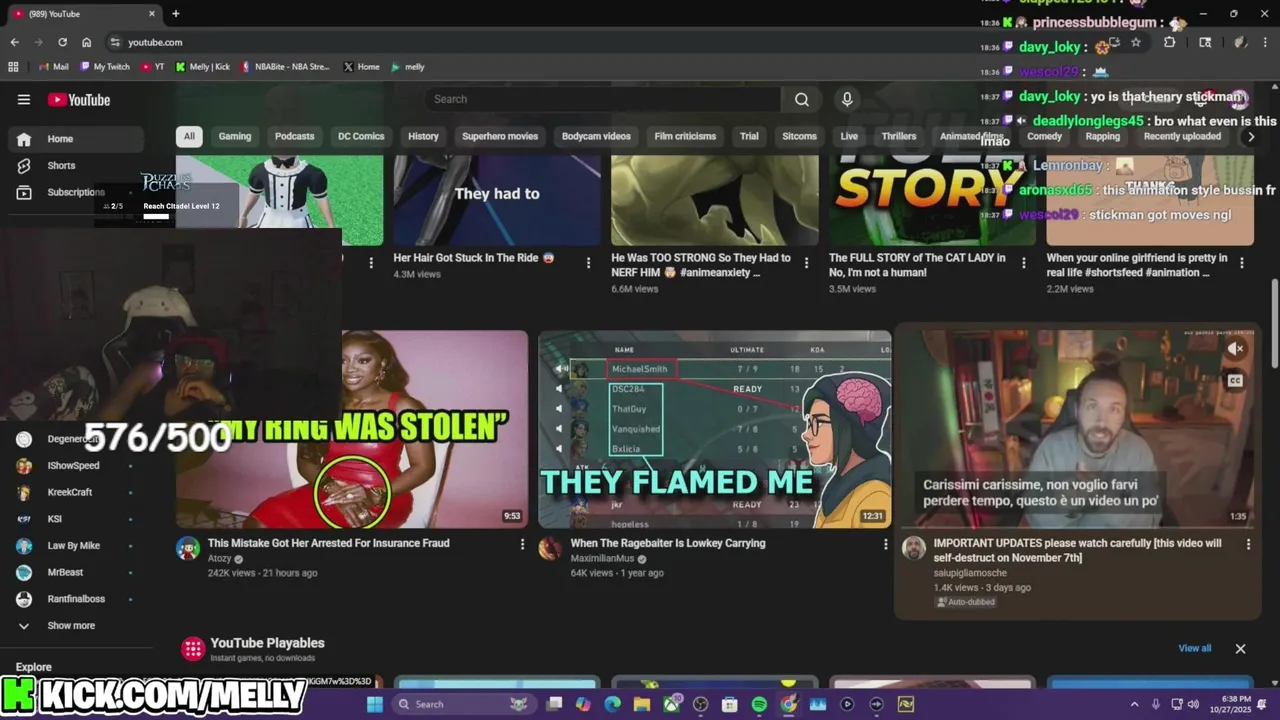Screen dimensions: 1280x720
Task: Open options menu for Insurance Fraud video
Action: [x=522, y=544]
